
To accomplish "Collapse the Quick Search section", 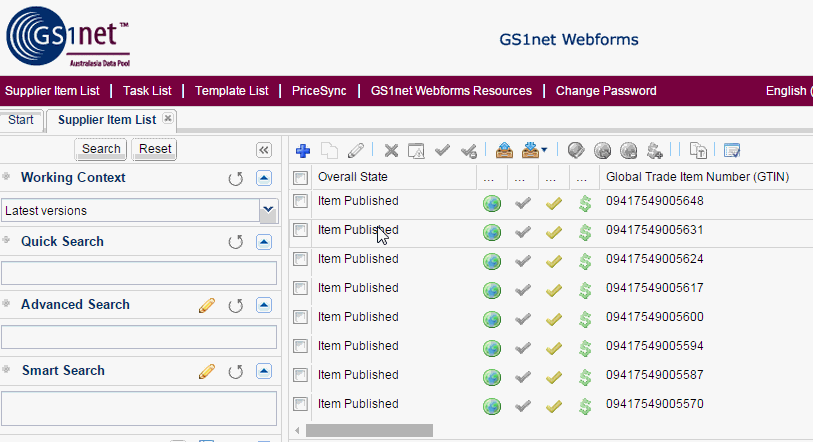I will (264, 242).
